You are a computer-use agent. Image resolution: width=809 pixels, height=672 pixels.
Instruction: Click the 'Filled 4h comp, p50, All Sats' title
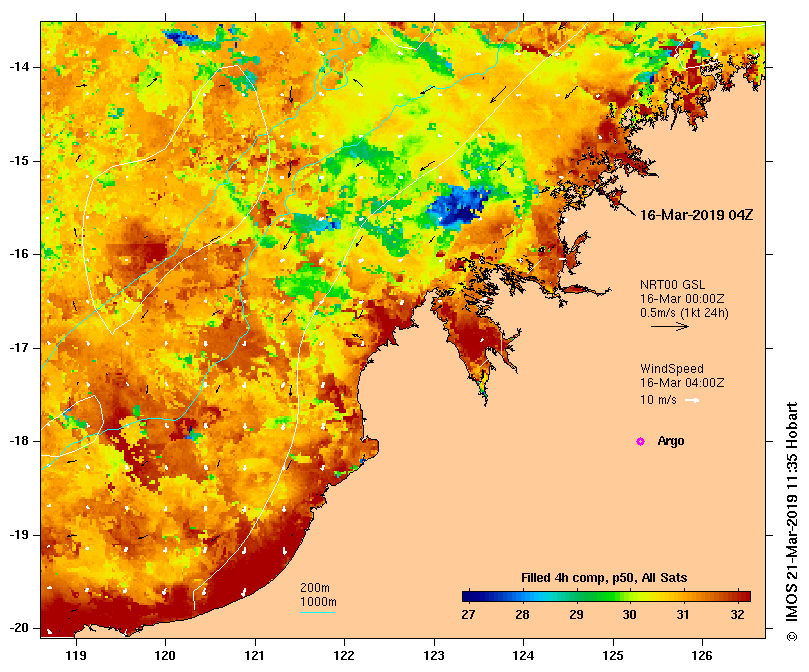604,578
